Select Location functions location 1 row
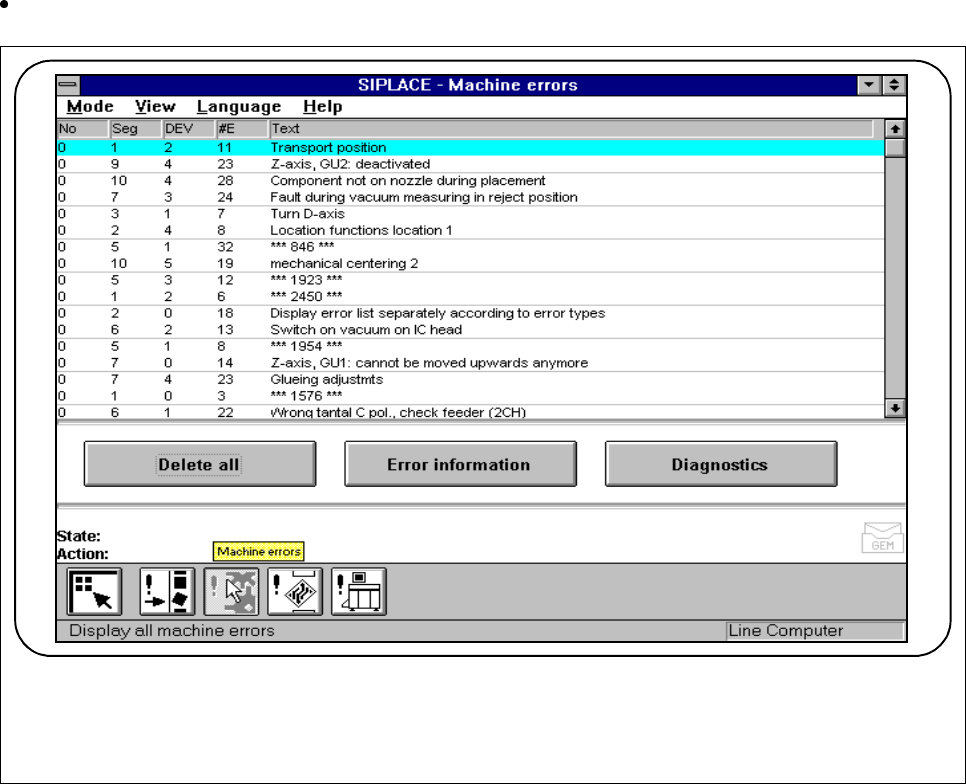Viewport: 966px width, 784px height. point(471,230)
